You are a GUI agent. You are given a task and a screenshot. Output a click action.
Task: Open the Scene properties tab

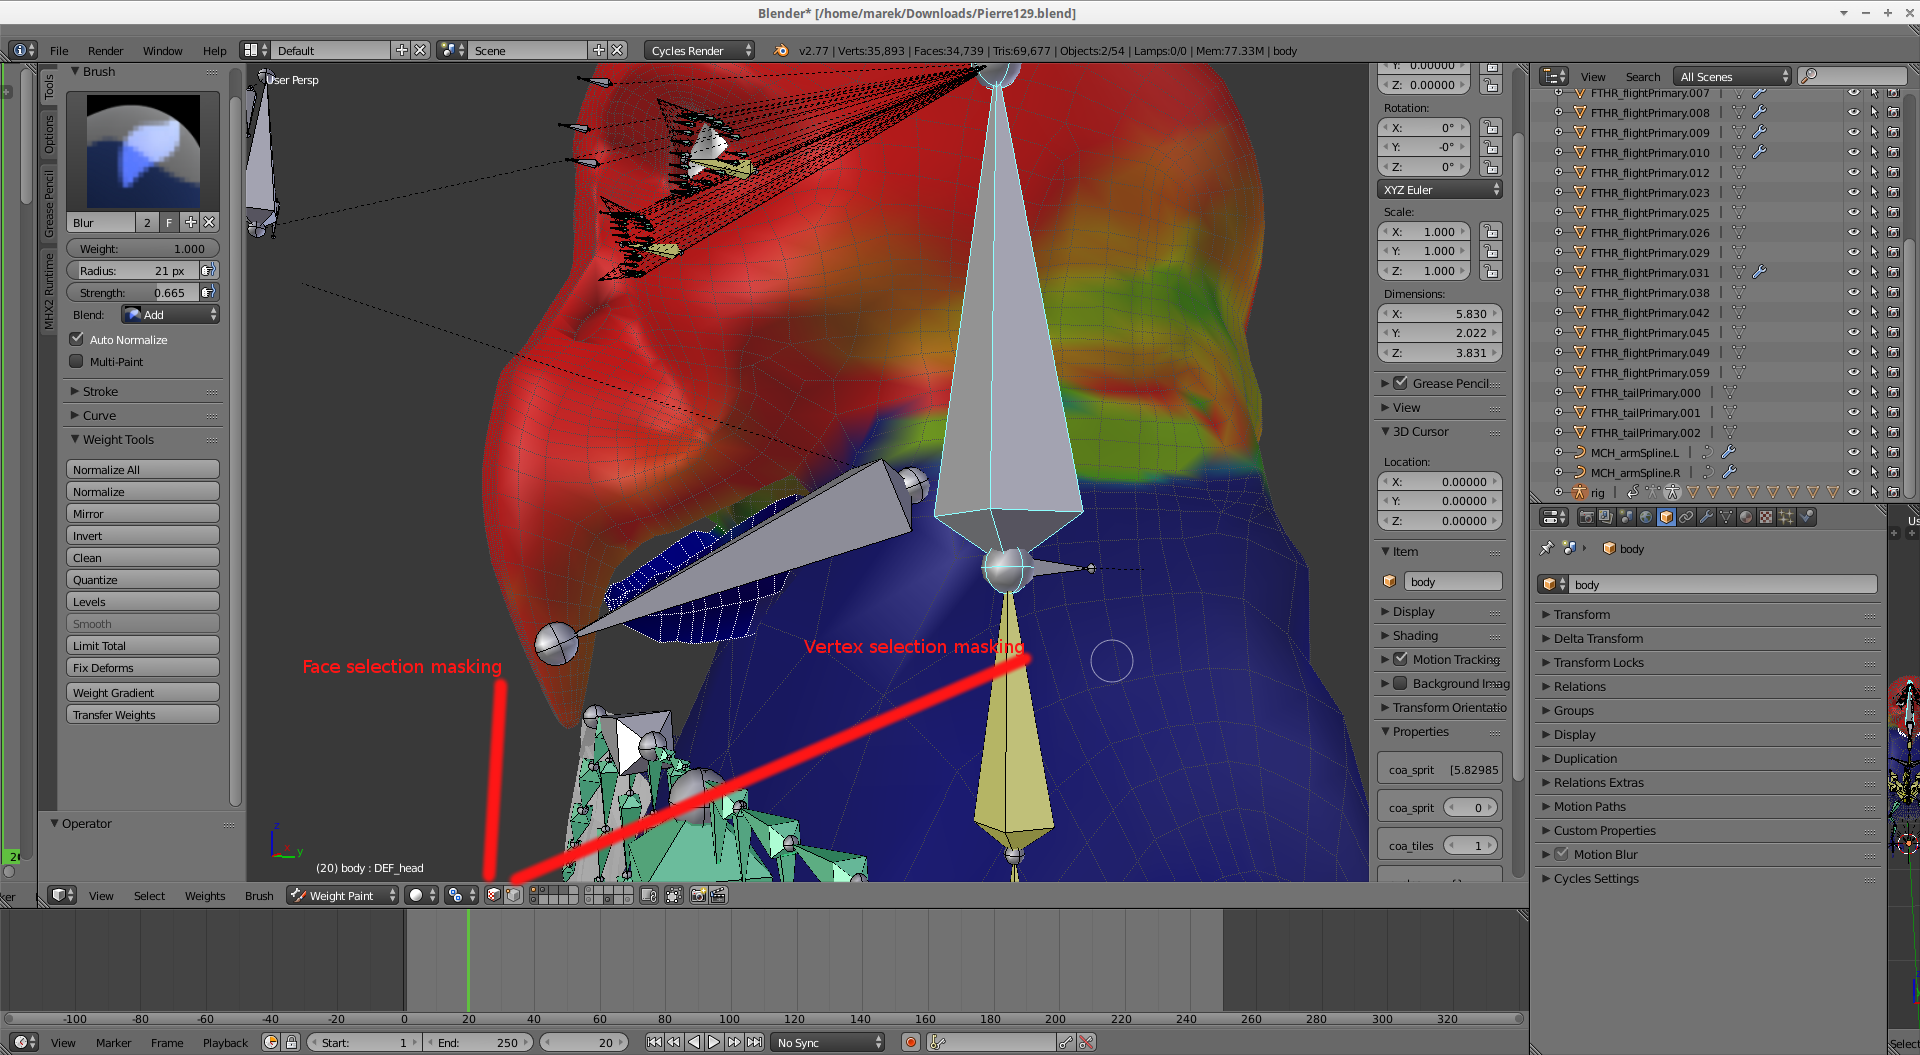[x=1626, y=517]
